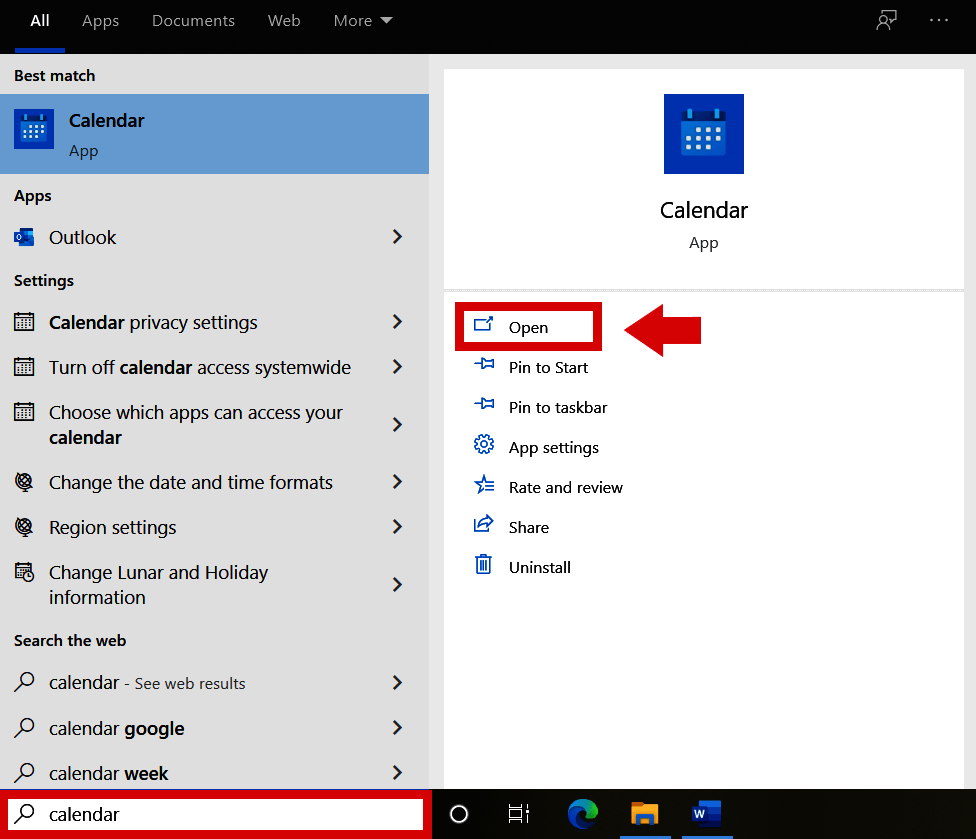Open the Calendar app via Open

(528, 326)
